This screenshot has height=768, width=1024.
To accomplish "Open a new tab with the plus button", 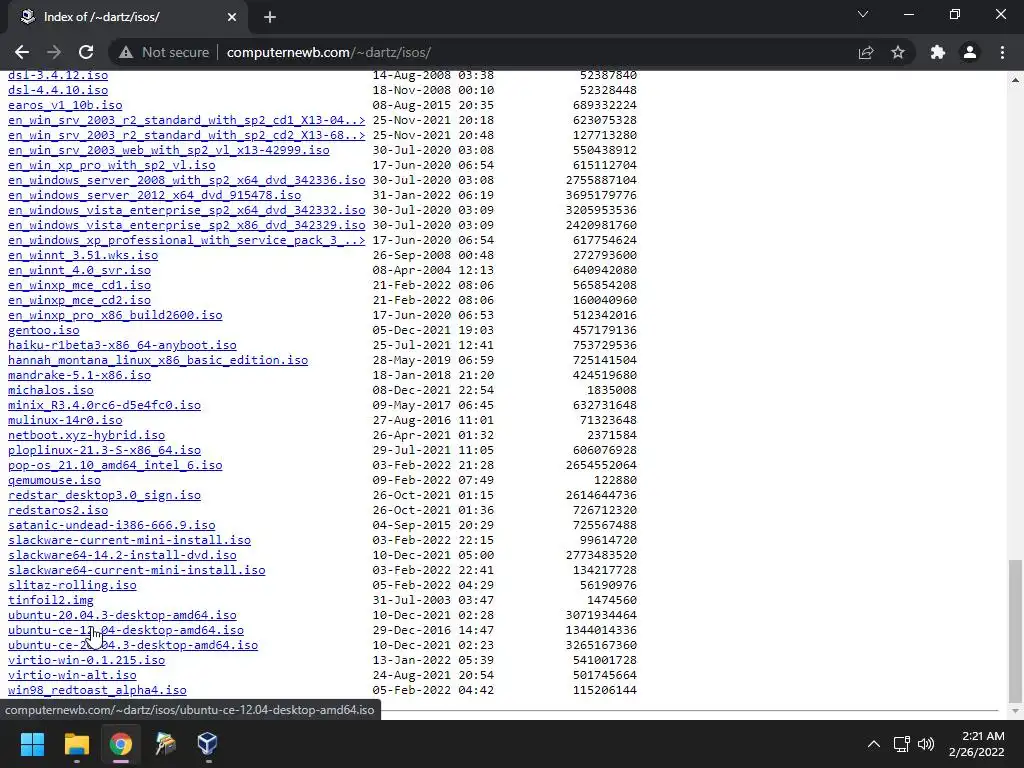I will point(270,17).
